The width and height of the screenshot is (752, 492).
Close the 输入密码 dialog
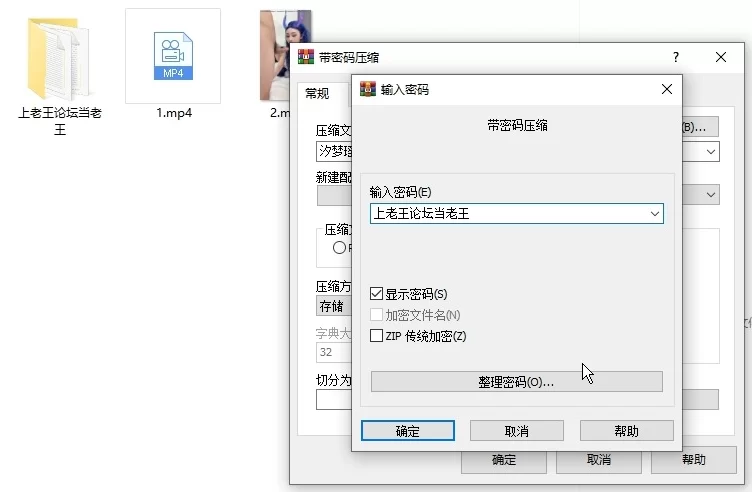click(x=667, y=89)
